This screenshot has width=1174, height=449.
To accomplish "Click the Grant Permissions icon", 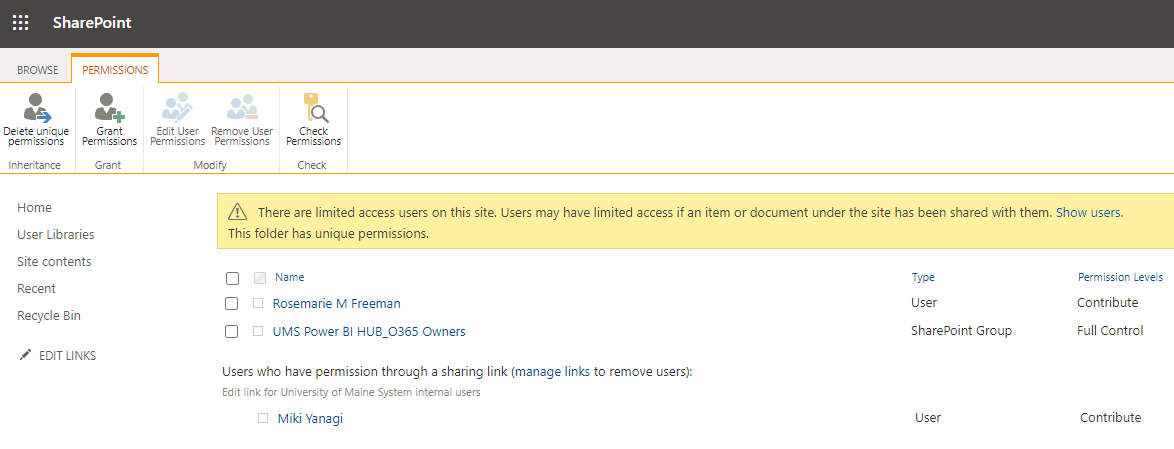I will (x=109, y=108).
